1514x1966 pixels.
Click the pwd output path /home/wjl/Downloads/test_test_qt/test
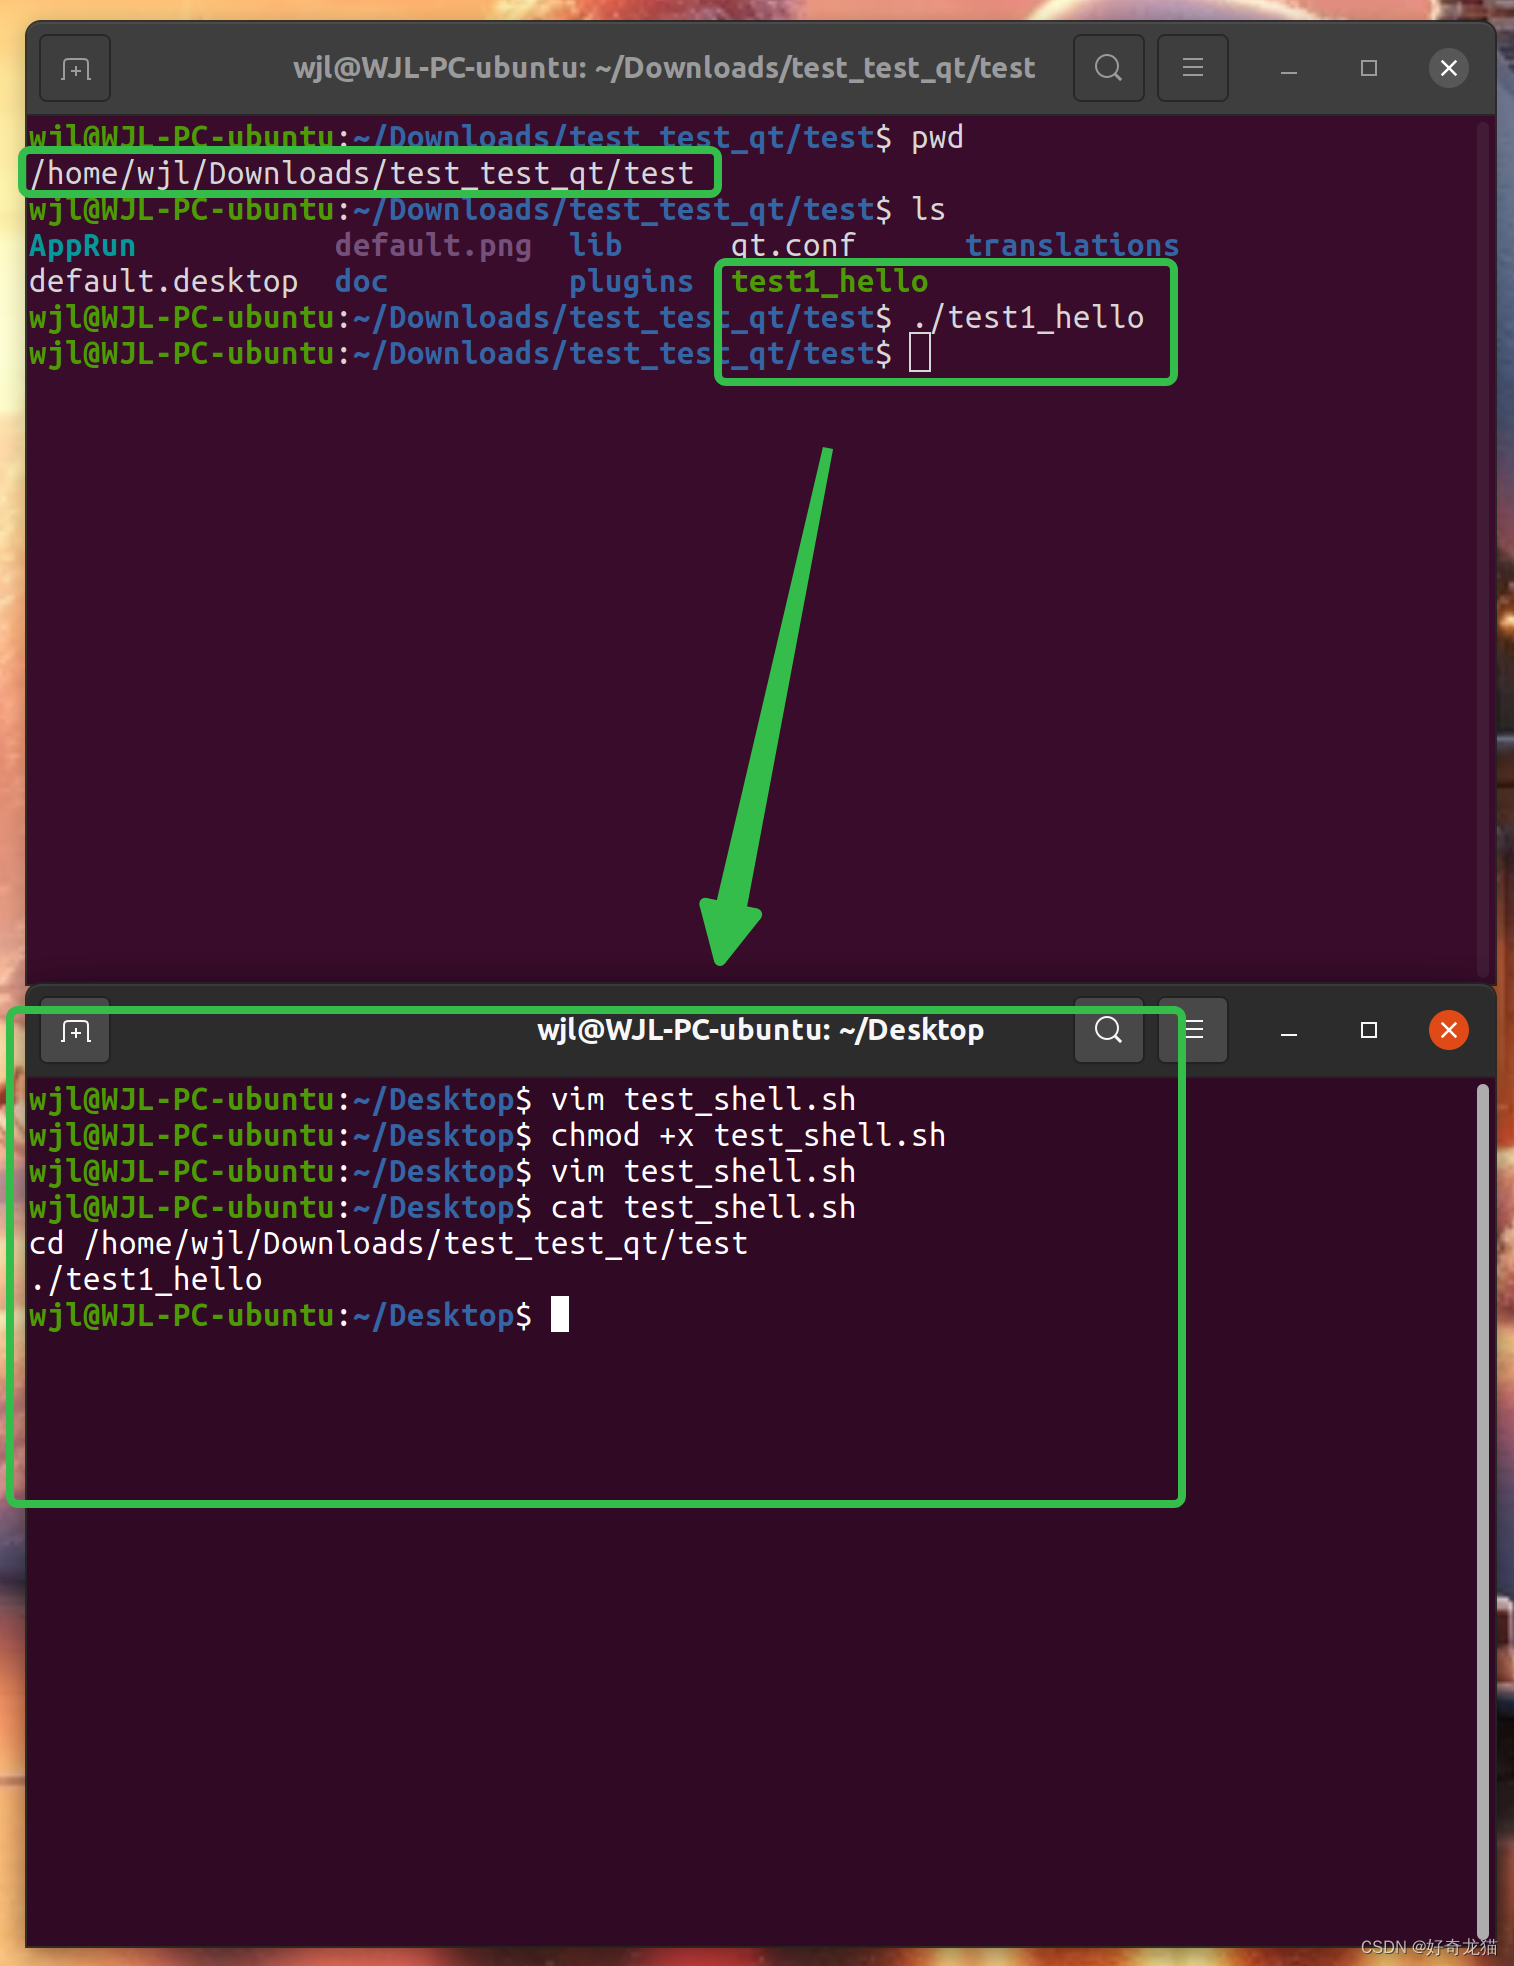pyautogui.click(x=362, y=174)
